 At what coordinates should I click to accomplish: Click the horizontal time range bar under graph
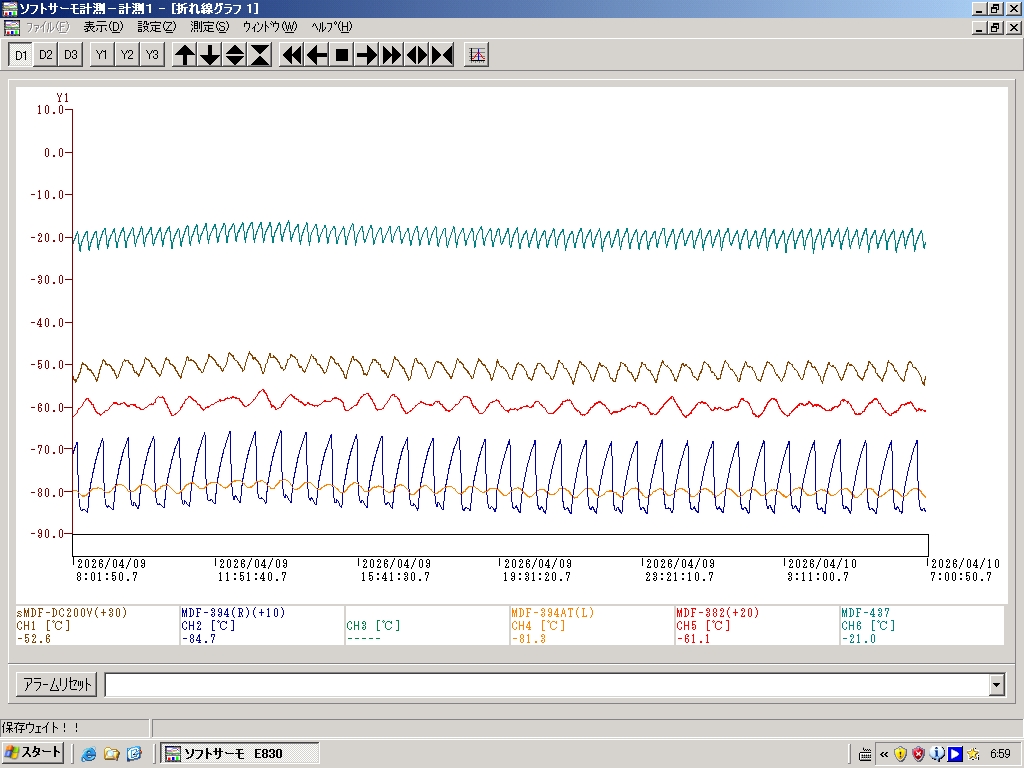[500, 545]
